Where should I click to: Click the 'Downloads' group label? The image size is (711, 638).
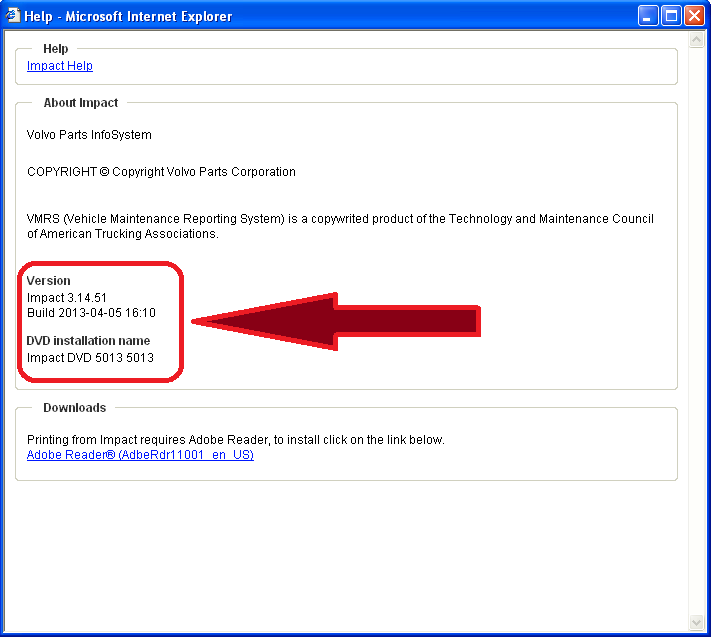click(75, 408)
